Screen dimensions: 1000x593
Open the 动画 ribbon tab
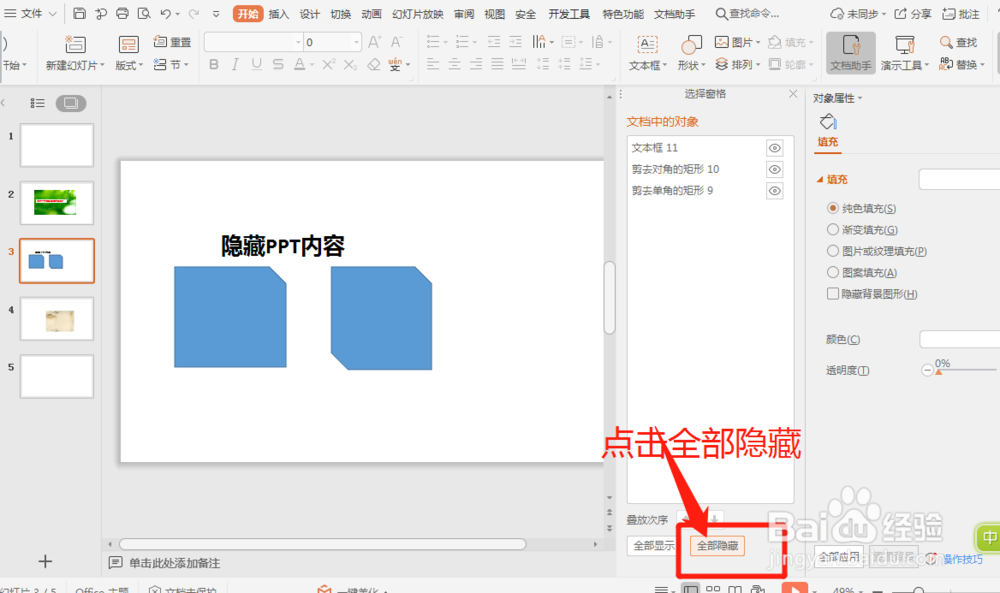pos(371,13)
